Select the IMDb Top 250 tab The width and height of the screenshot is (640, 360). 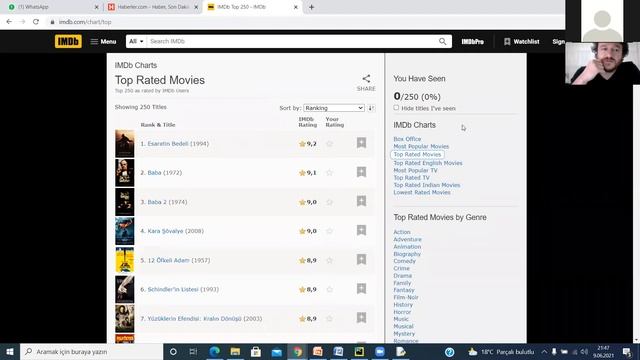point(252,7)
